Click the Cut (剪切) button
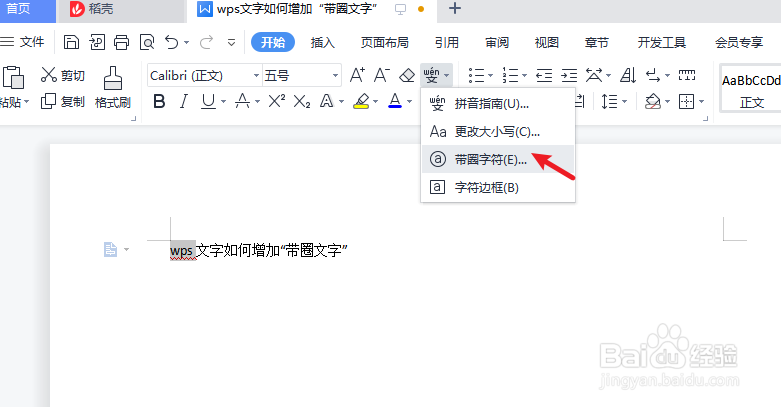The height and width of the screenshot is (407, 781). point(63,75)
